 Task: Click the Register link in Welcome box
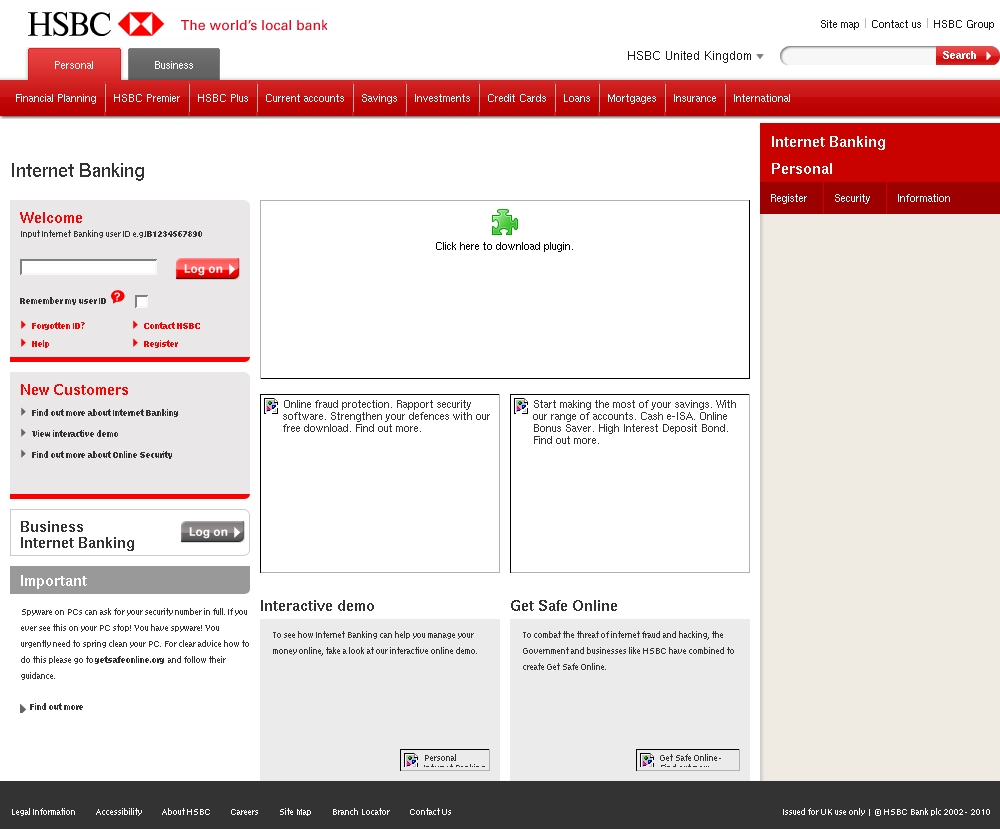[161, 344]
